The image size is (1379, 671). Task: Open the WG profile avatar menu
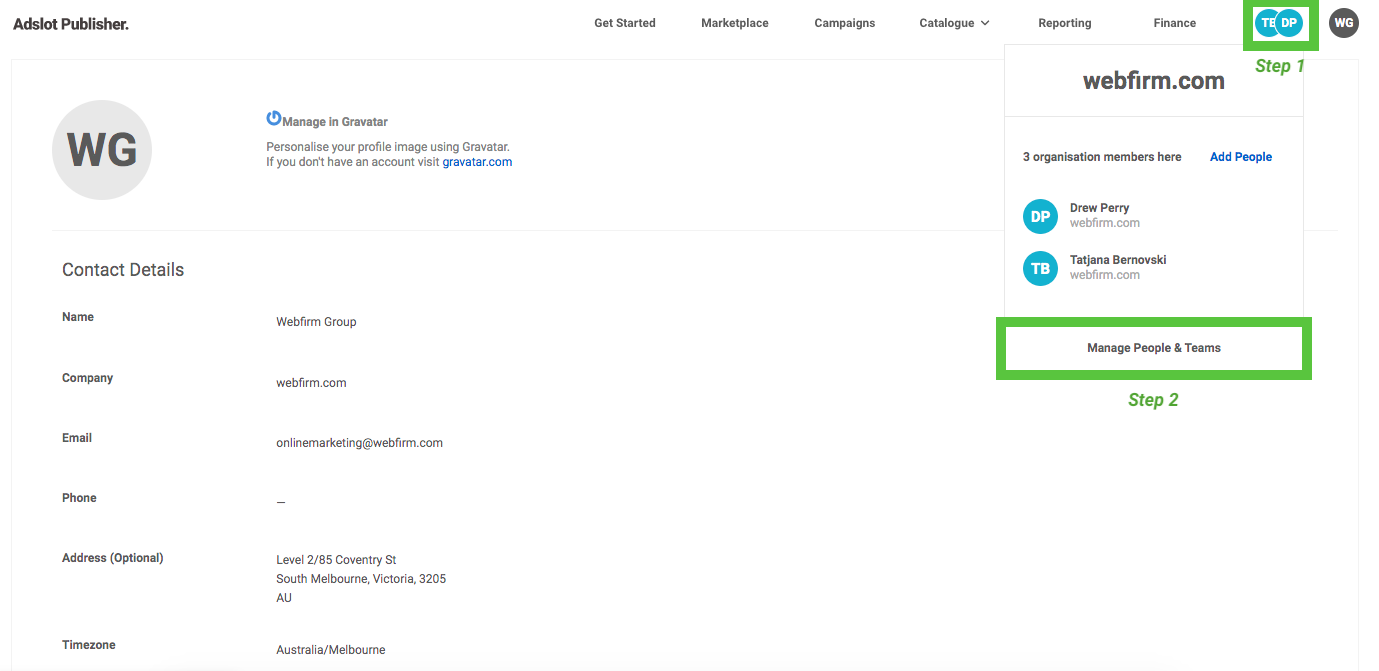1344,23
